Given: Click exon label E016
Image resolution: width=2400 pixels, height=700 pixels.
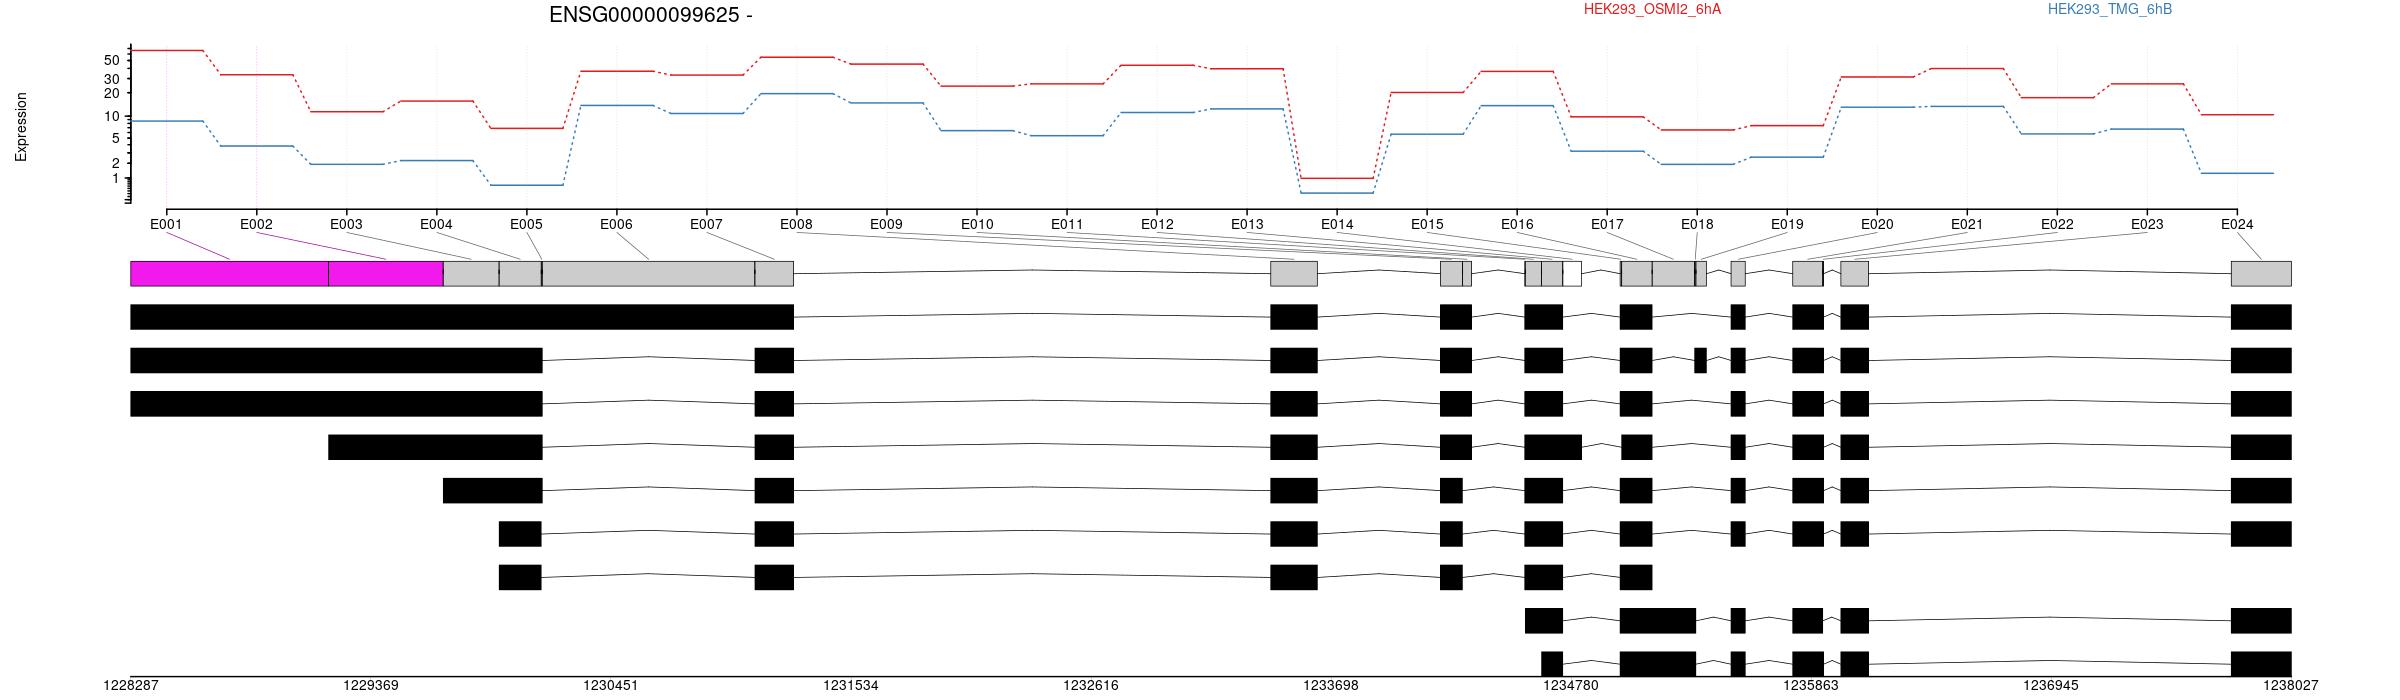Looking at the screenshot, I should 1517,224.
